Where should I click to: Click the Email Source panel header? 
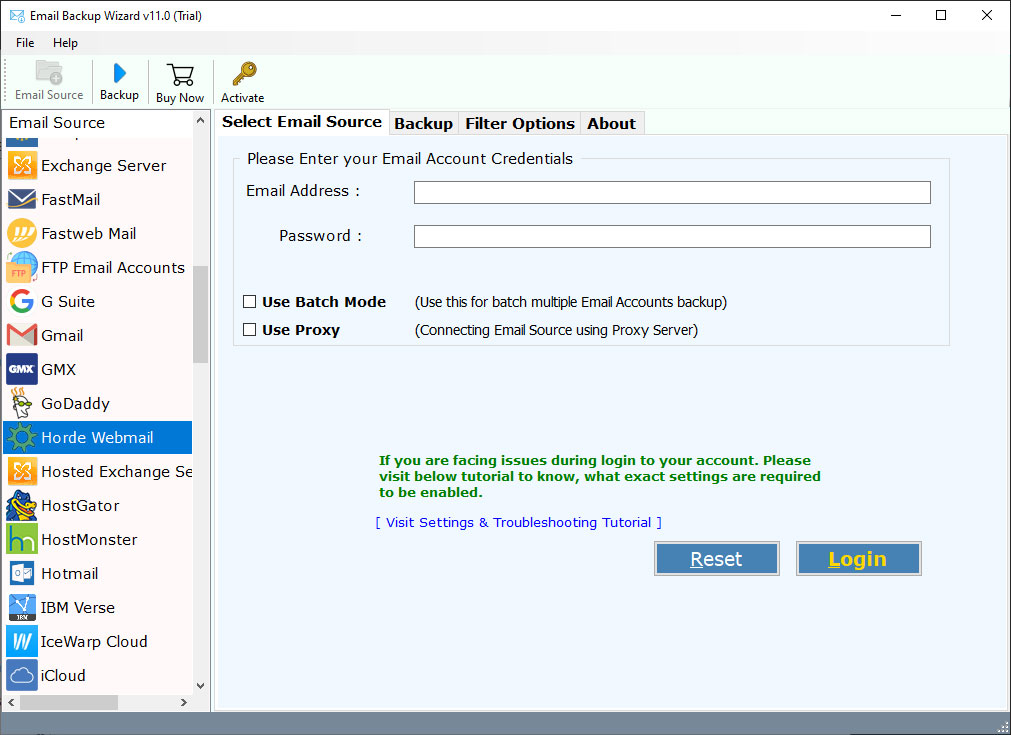pyautogui.click(x=97, y=122)
